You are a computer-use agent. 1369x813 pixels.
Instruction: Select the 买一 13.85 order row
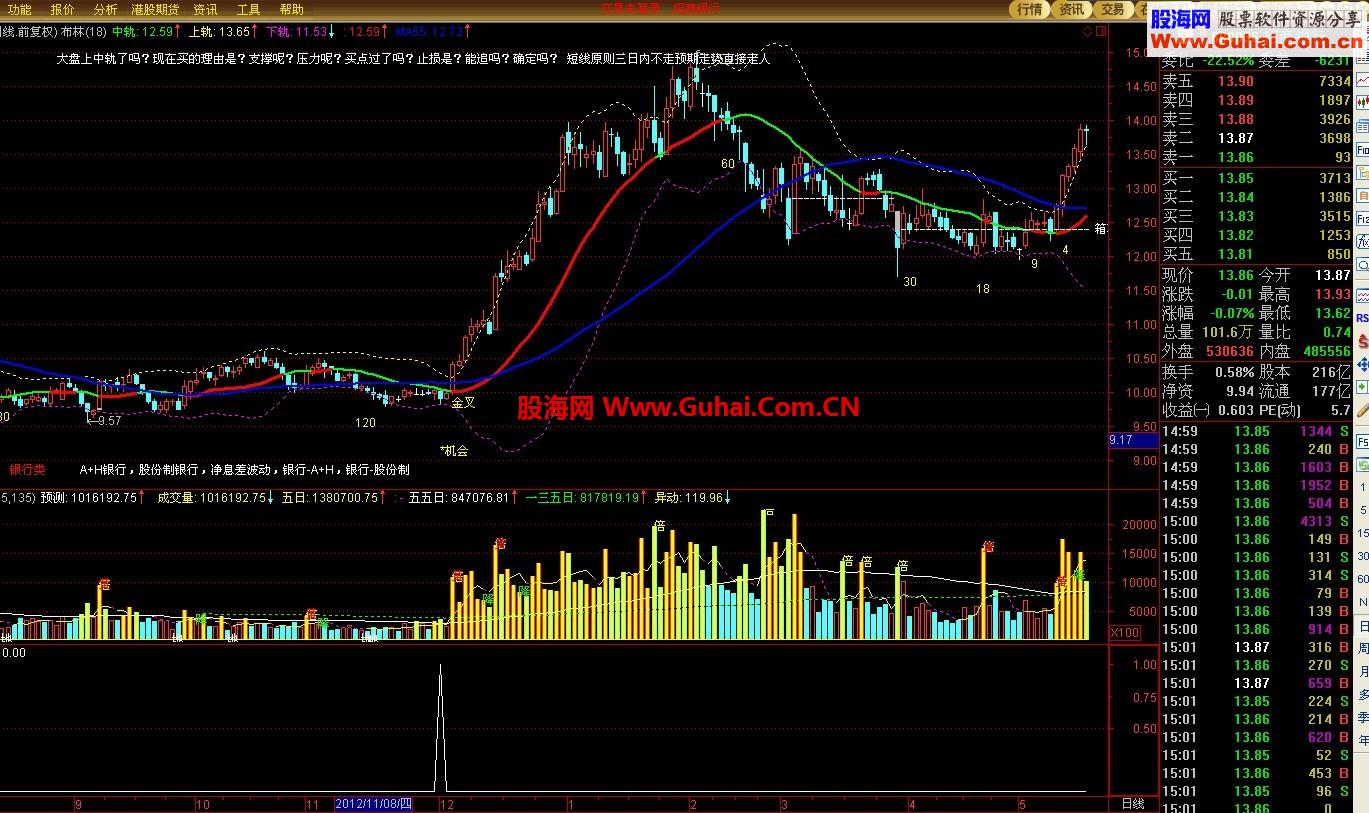pyautogui.click(x=1258, y=178)
